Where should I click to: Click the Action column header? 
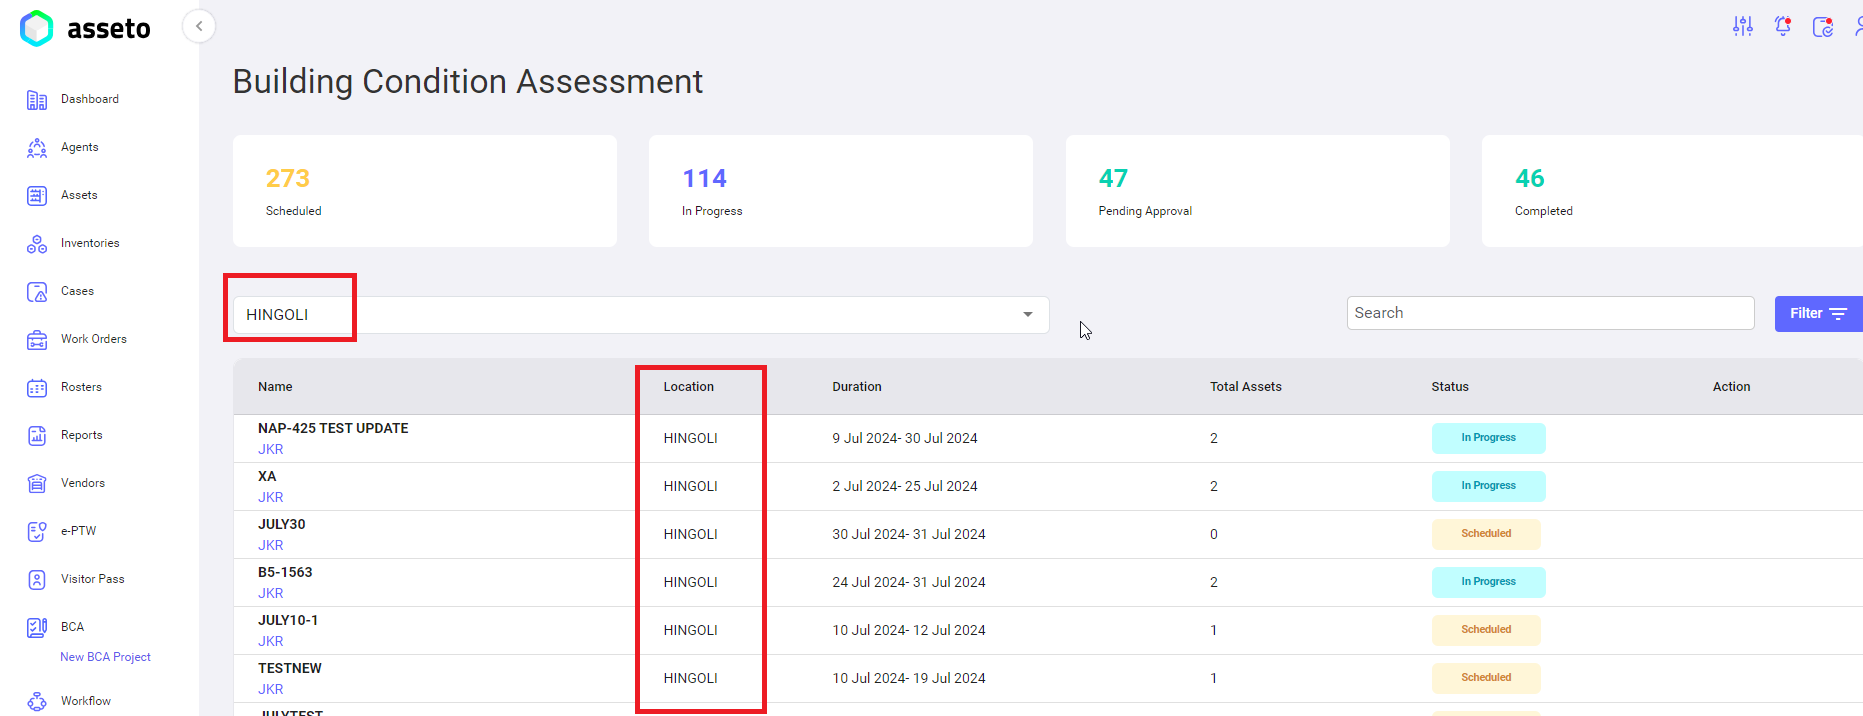point(1731,387)
